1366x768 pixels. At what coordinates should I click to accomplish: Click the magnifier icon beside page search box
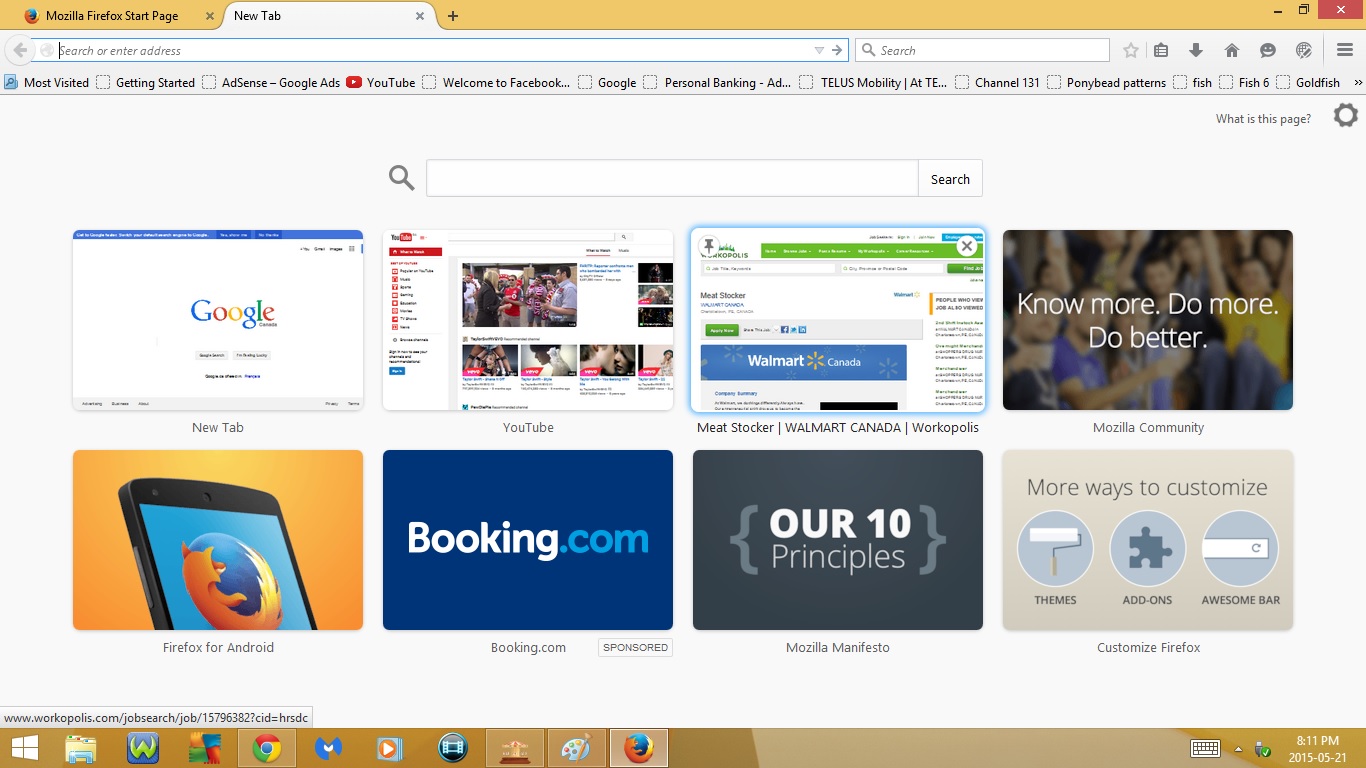click(401, 178)
